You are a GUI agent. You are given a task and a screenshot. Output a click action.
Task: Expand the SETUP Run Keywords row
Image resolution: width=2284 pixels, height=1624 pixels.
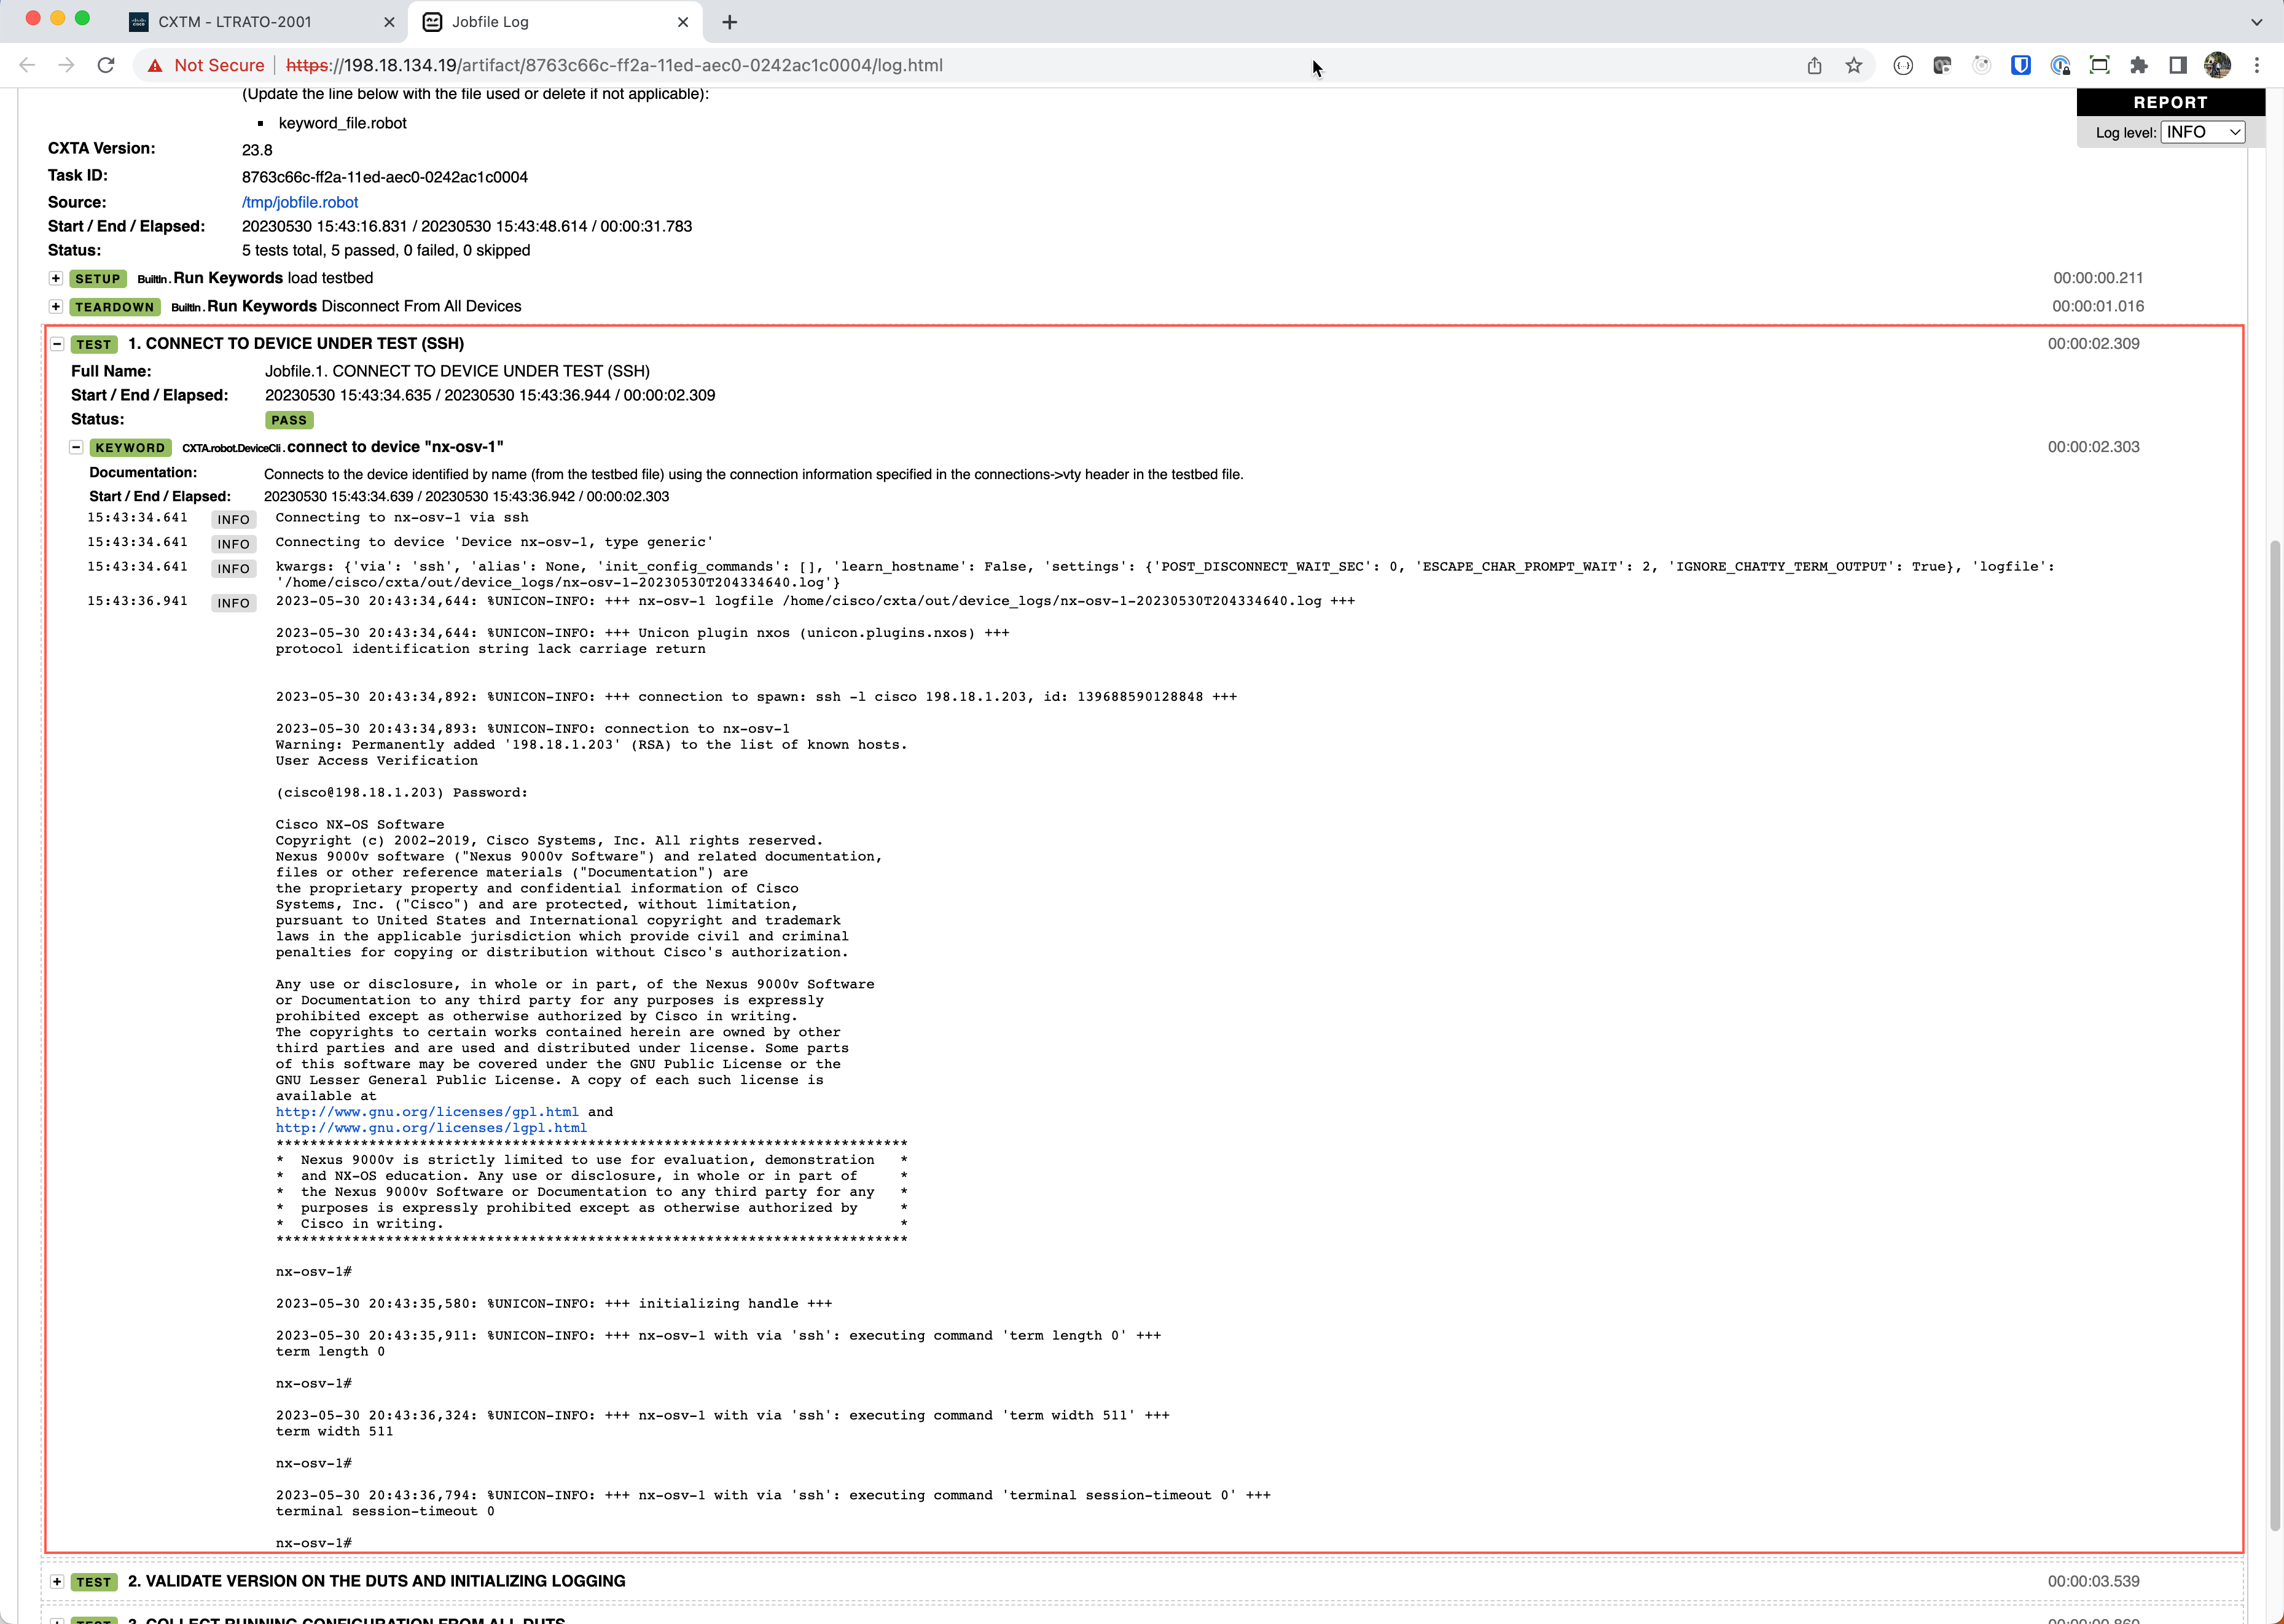click(x=56, y=278)
